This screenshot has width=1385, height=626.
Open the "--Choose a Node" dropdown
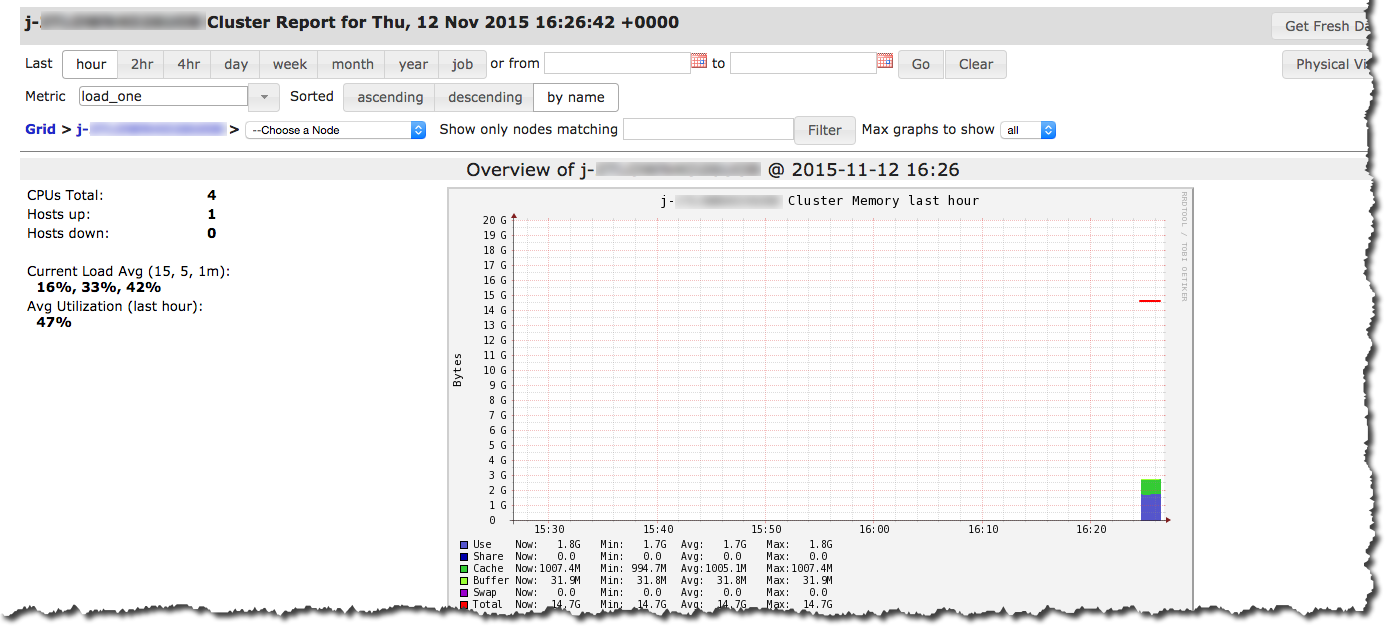[335, 129]
